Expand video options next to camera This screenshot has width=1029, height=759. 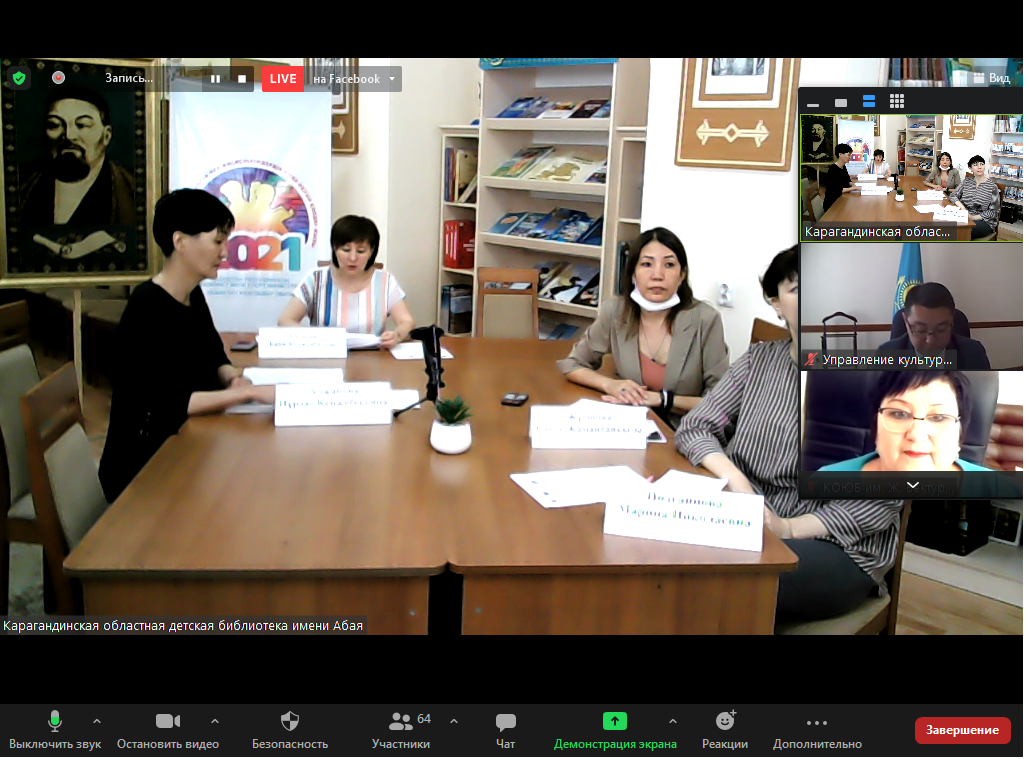215,721
